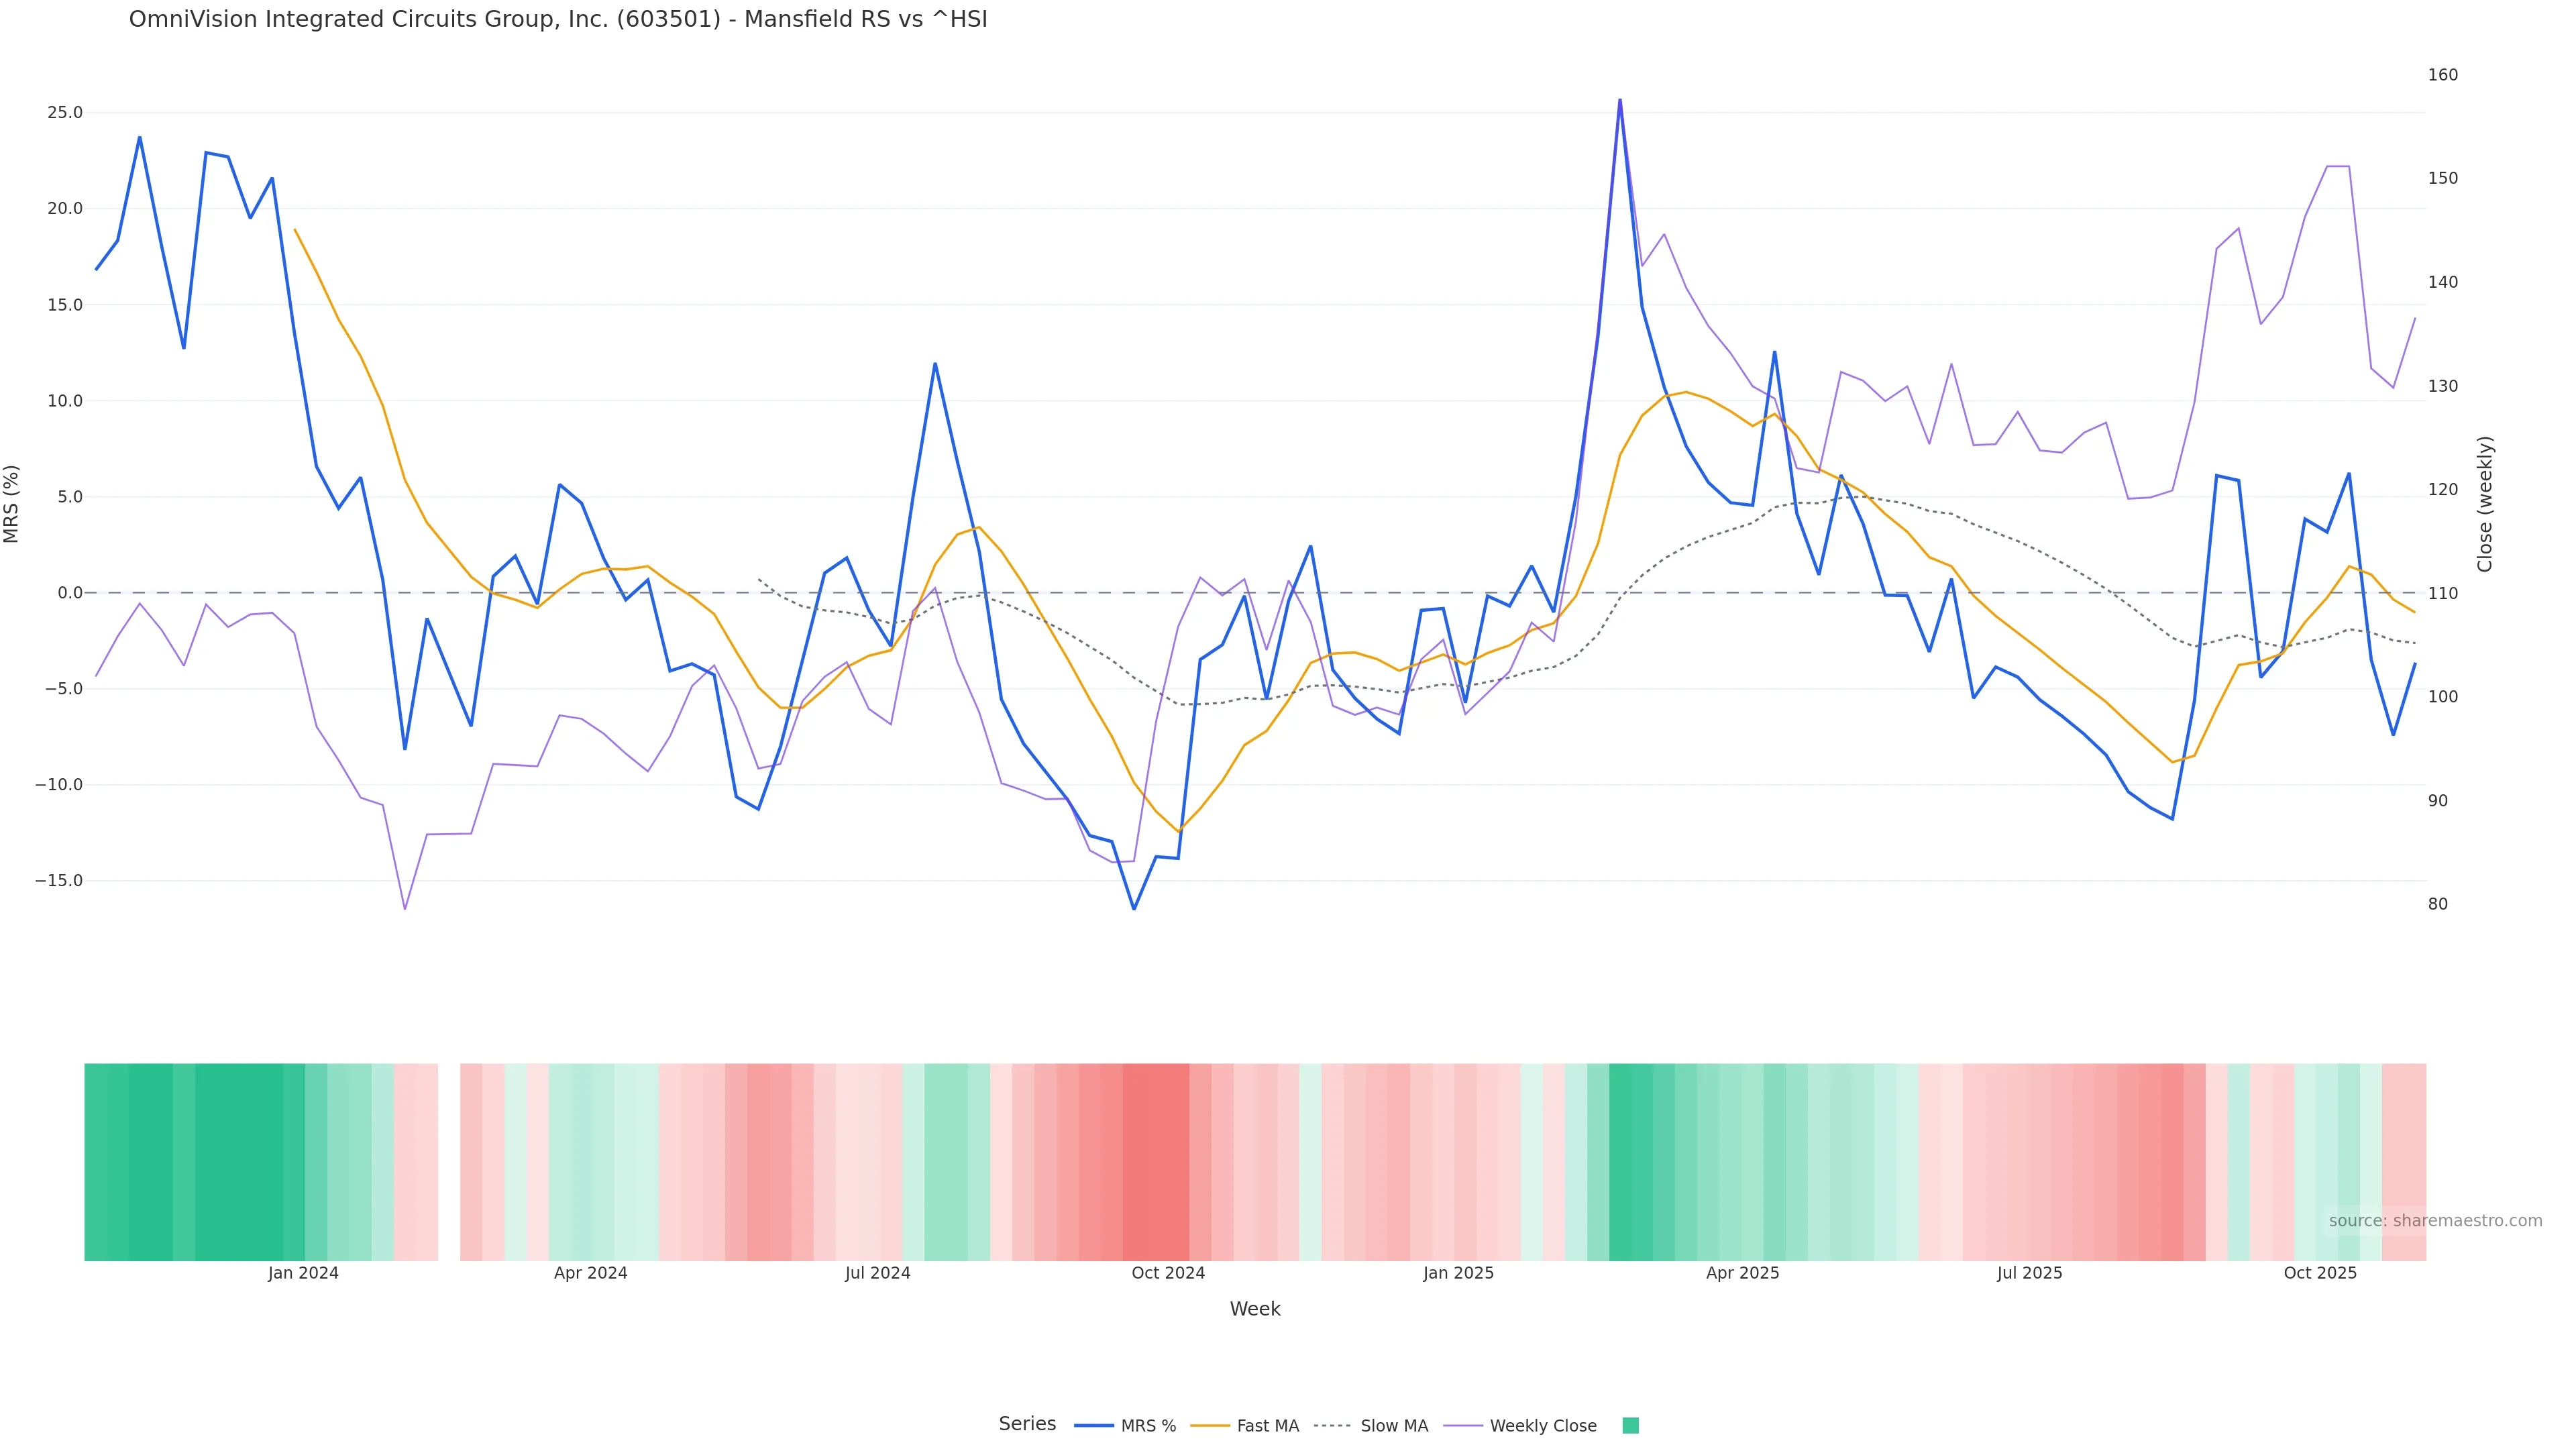Click the Close (weekly) right axis title

coord(2485,503)
